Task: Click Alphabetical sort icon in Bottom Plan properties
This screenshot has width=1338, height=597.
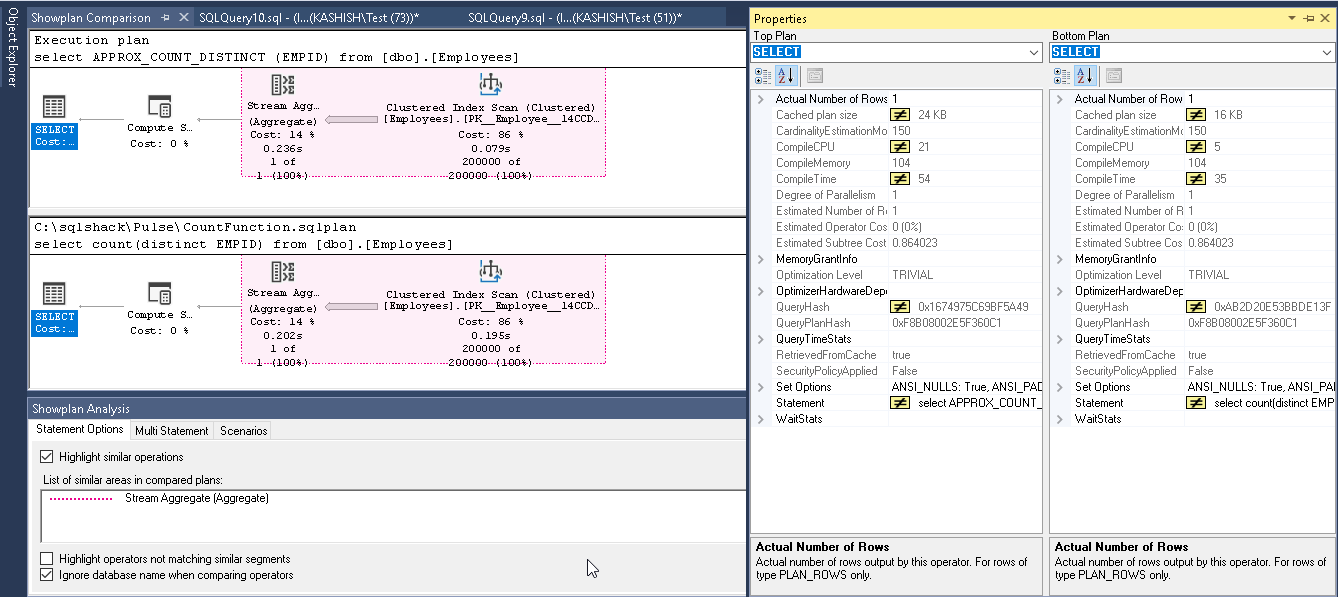Action: [1085, 75]
